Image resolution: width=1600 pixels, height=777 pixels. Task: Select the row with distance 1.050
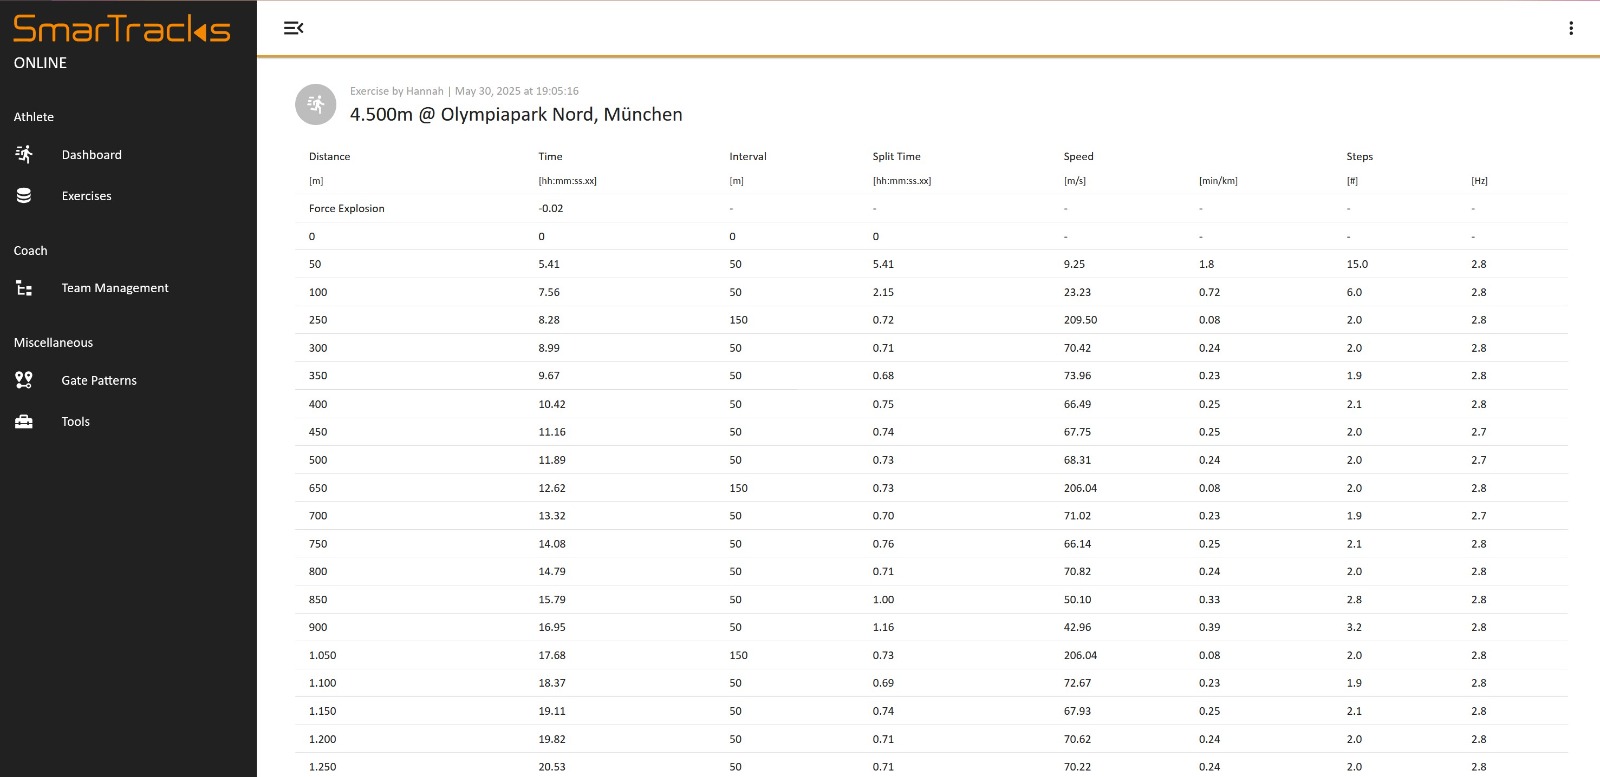coord(322,656)
